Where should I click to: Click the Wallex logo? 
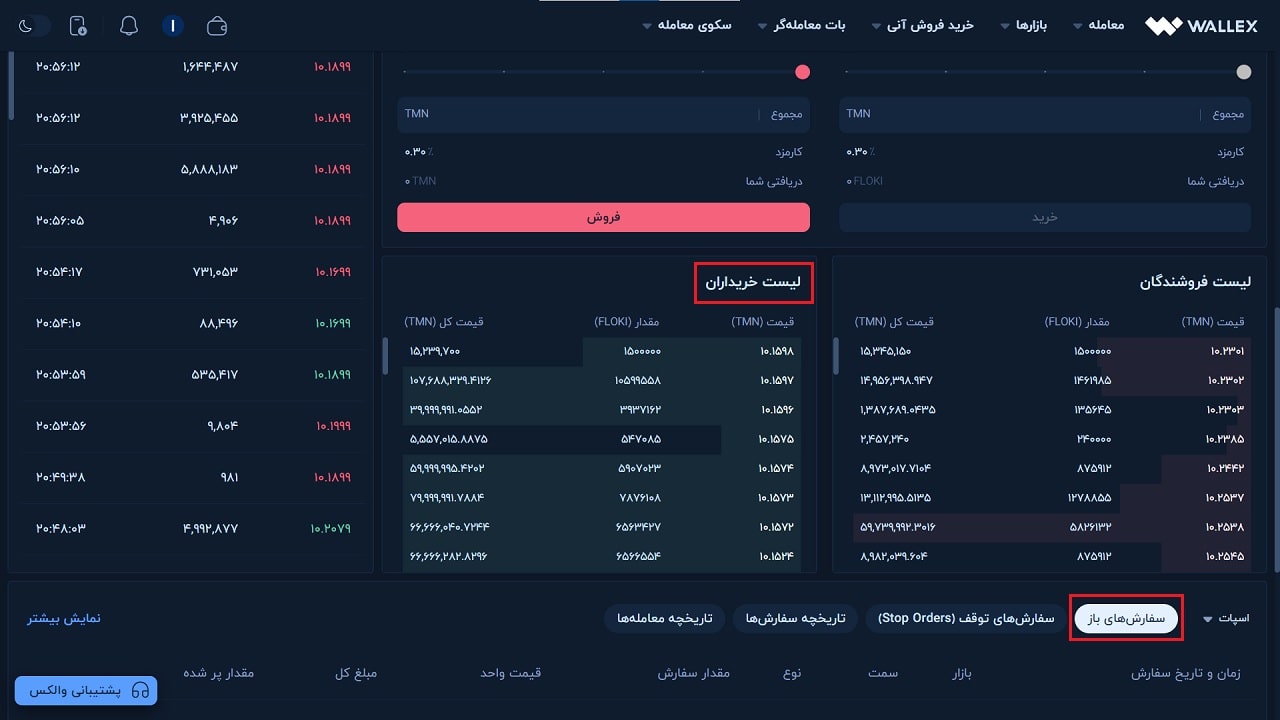click(x=1201, y=26)
